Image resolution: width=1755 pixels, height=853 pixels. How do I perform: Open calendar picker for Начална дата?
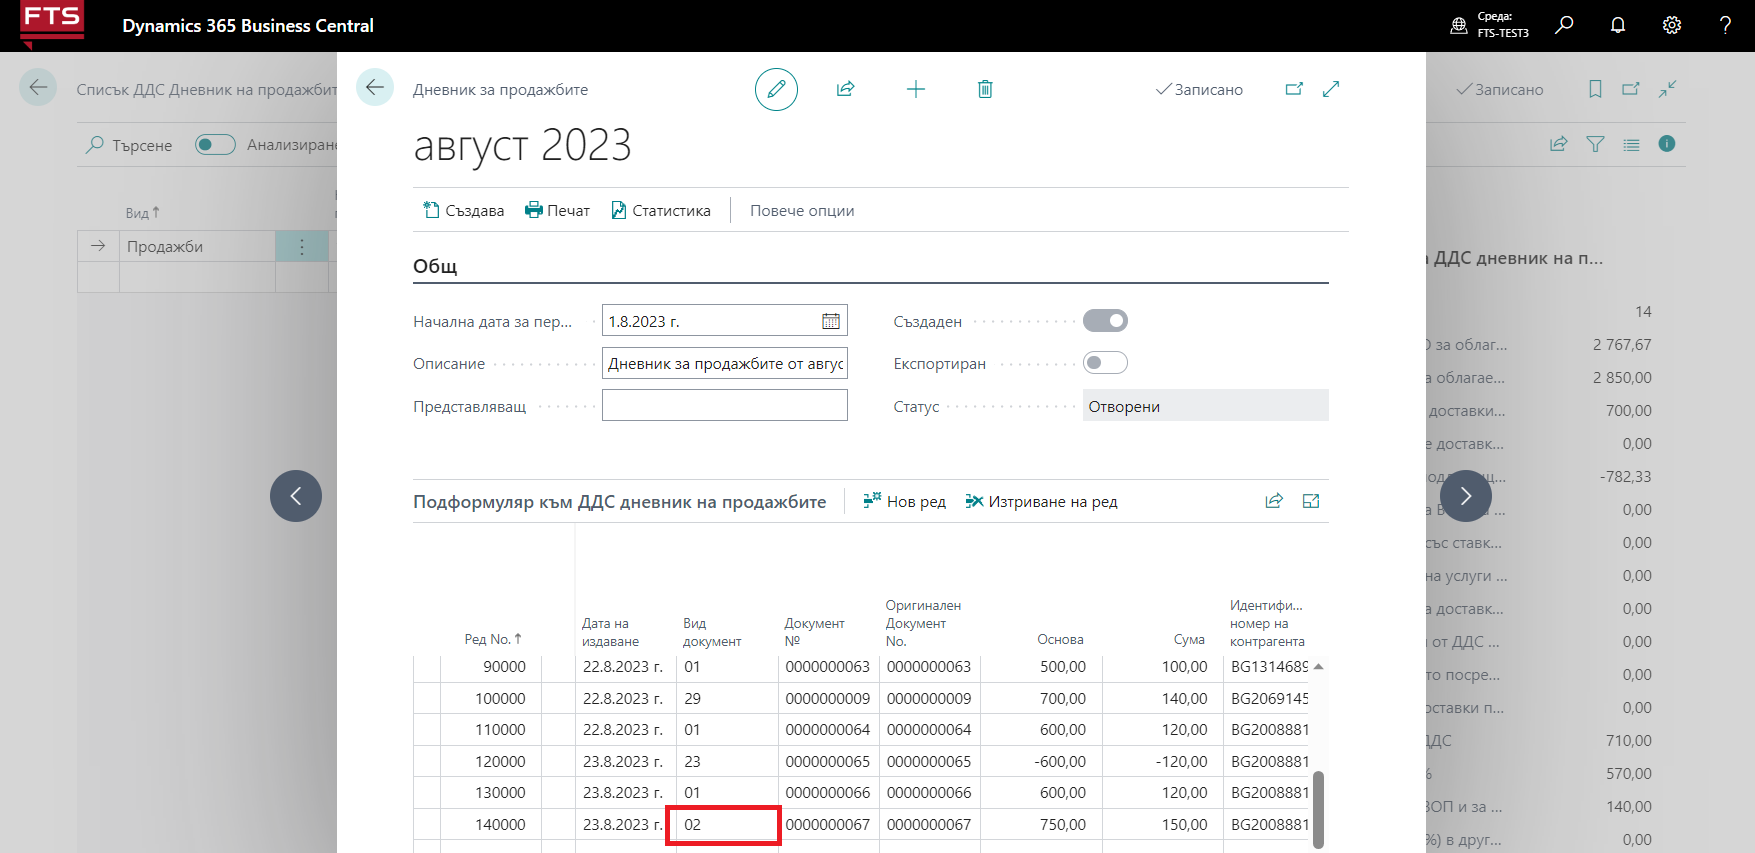click(831, 321)
